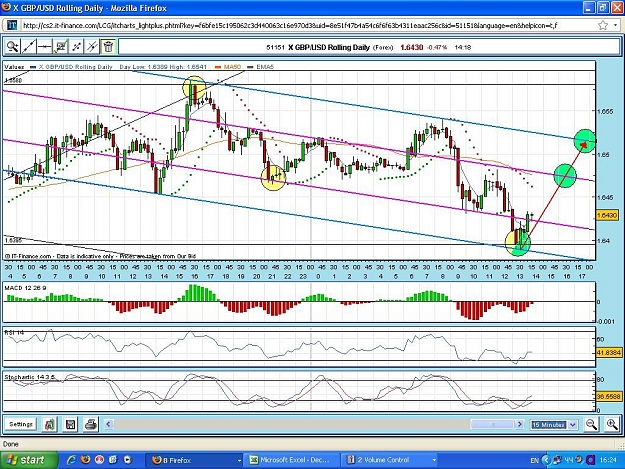Open the 15 Minutes timeframe dropdown
Viewport: 625px width, 469px height.
[554, 425]
